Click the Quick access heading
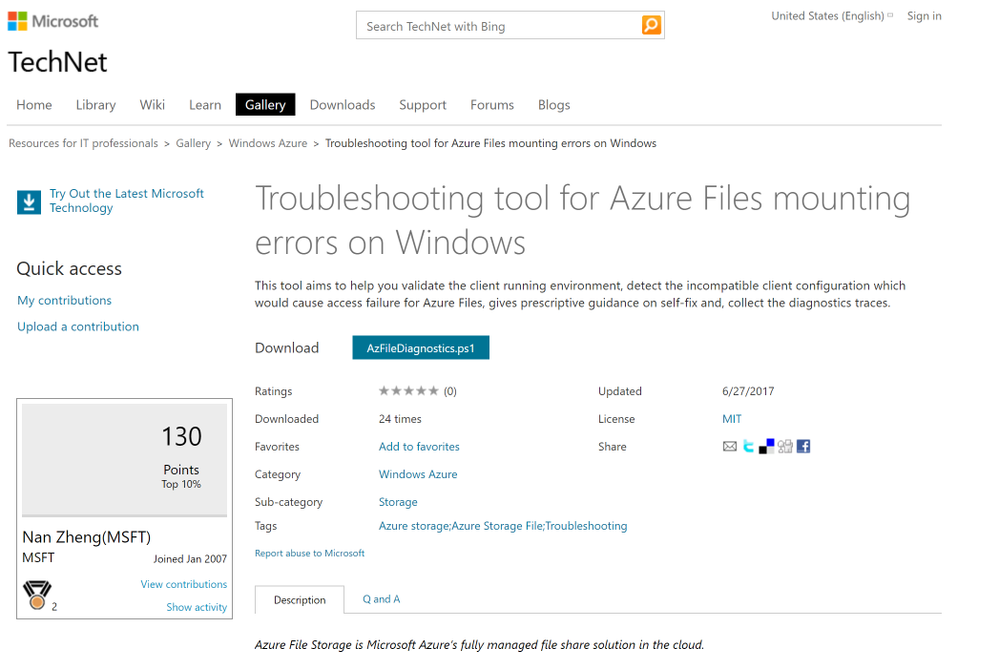The height and width of the screenshot is (652, 999). 69,268
